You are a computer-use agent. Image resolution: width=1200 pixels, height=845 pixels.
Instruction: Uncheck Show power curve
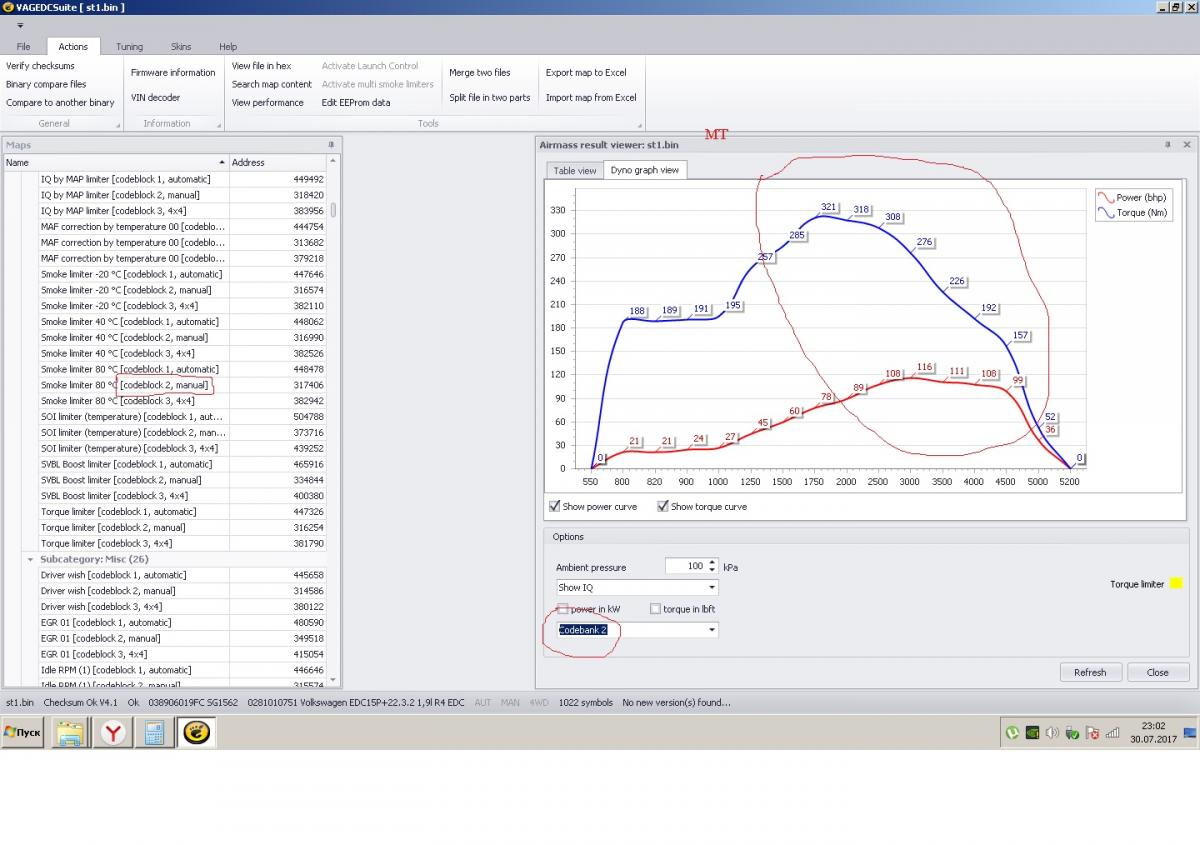tap(555, 507)
